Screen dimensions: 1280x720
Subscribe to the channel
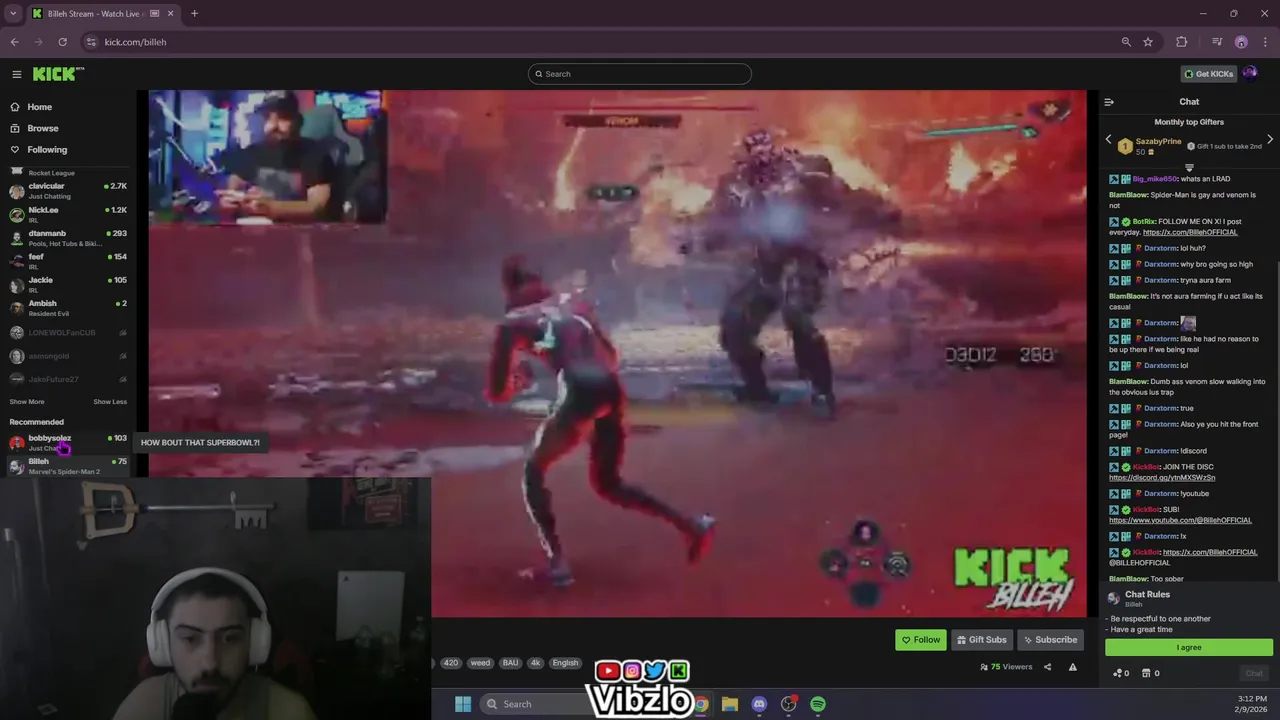coord(1050,640)
